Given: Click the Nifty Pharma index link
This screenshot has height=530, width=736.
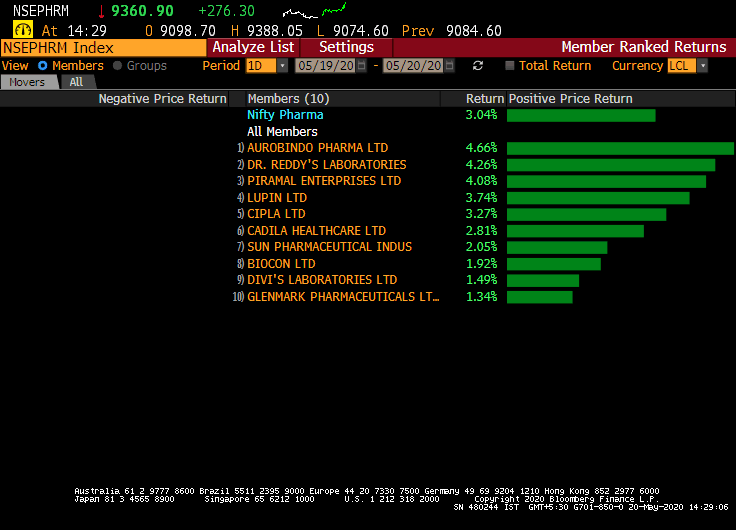Looking at the screenshot, I should click(x=285, y=115).
